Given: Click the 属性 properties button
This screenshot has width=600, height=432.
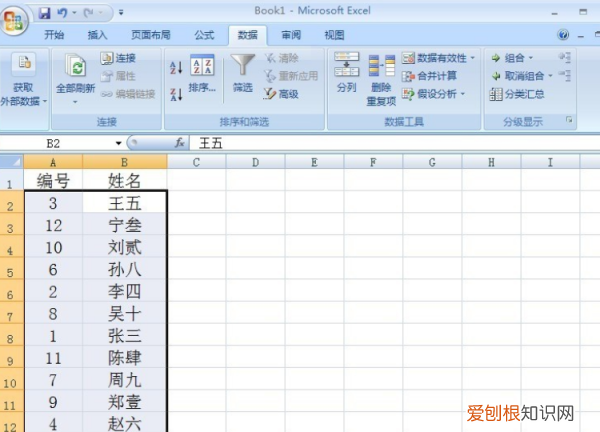Looking at the screenshot, I should tap(118, 76).
